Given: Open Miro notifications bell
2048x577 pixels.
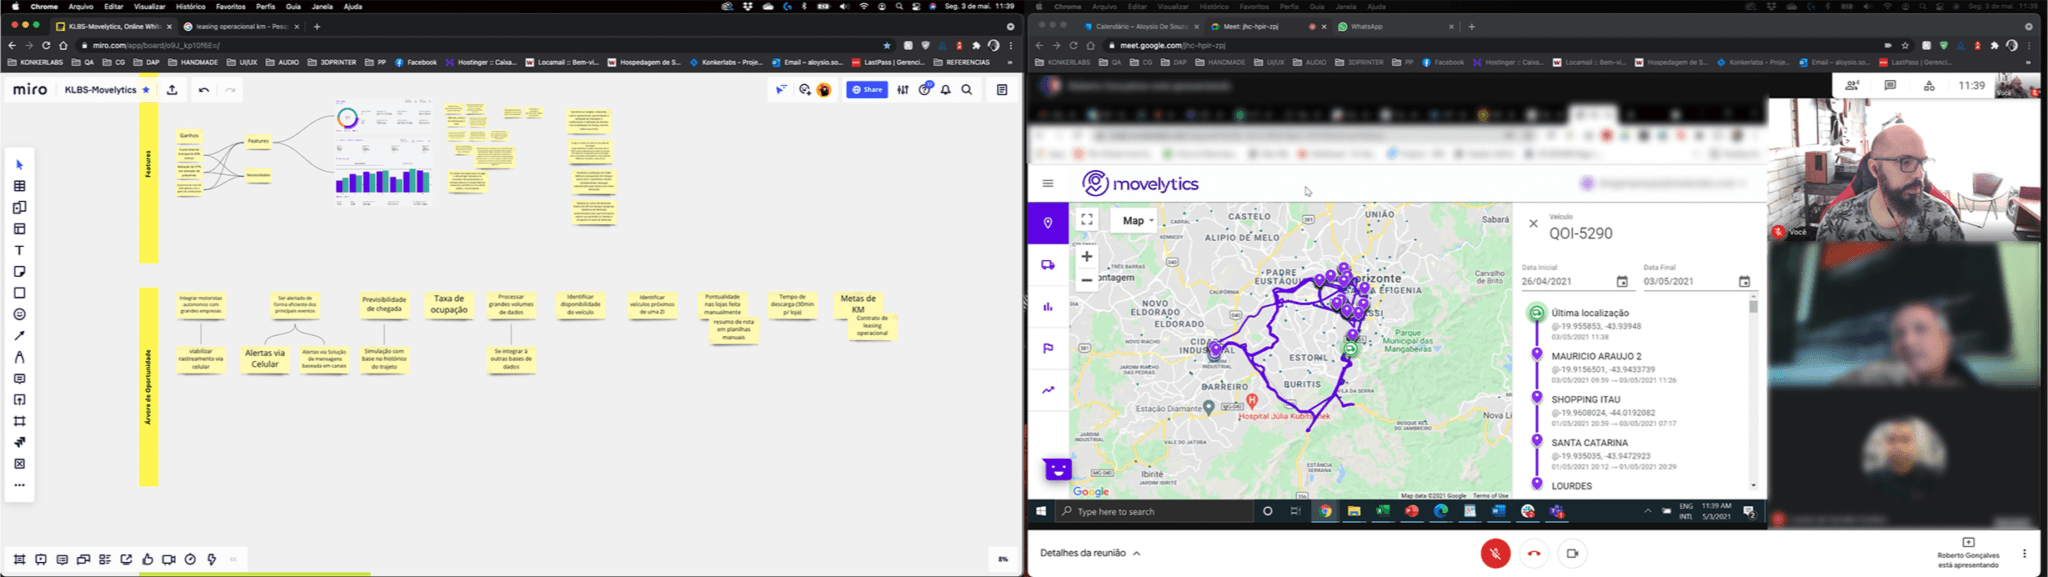Looking at the screenshot, I should 945,90.
